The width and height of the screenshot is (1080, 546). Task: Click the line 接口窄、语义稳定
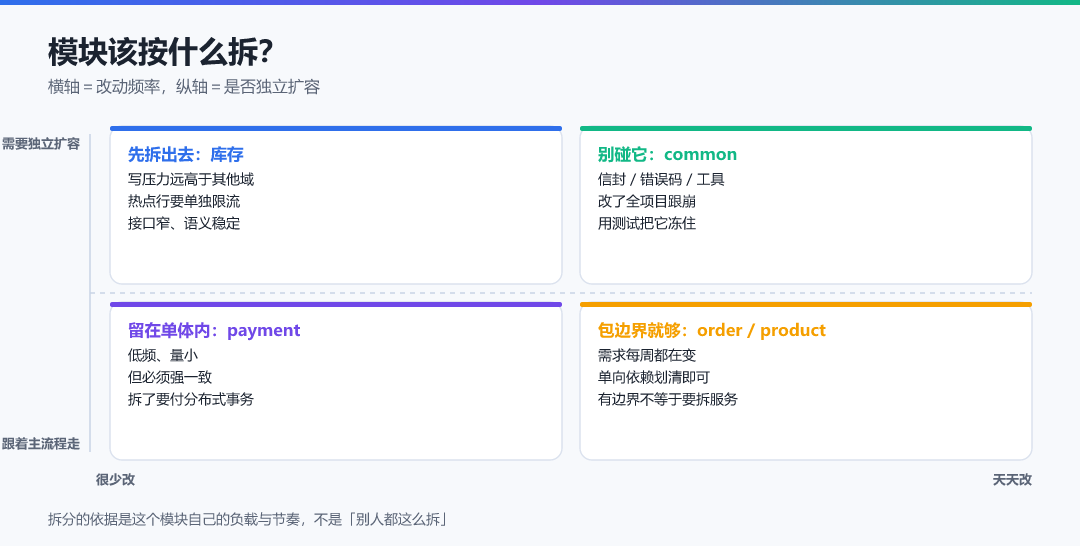(184, 223)
